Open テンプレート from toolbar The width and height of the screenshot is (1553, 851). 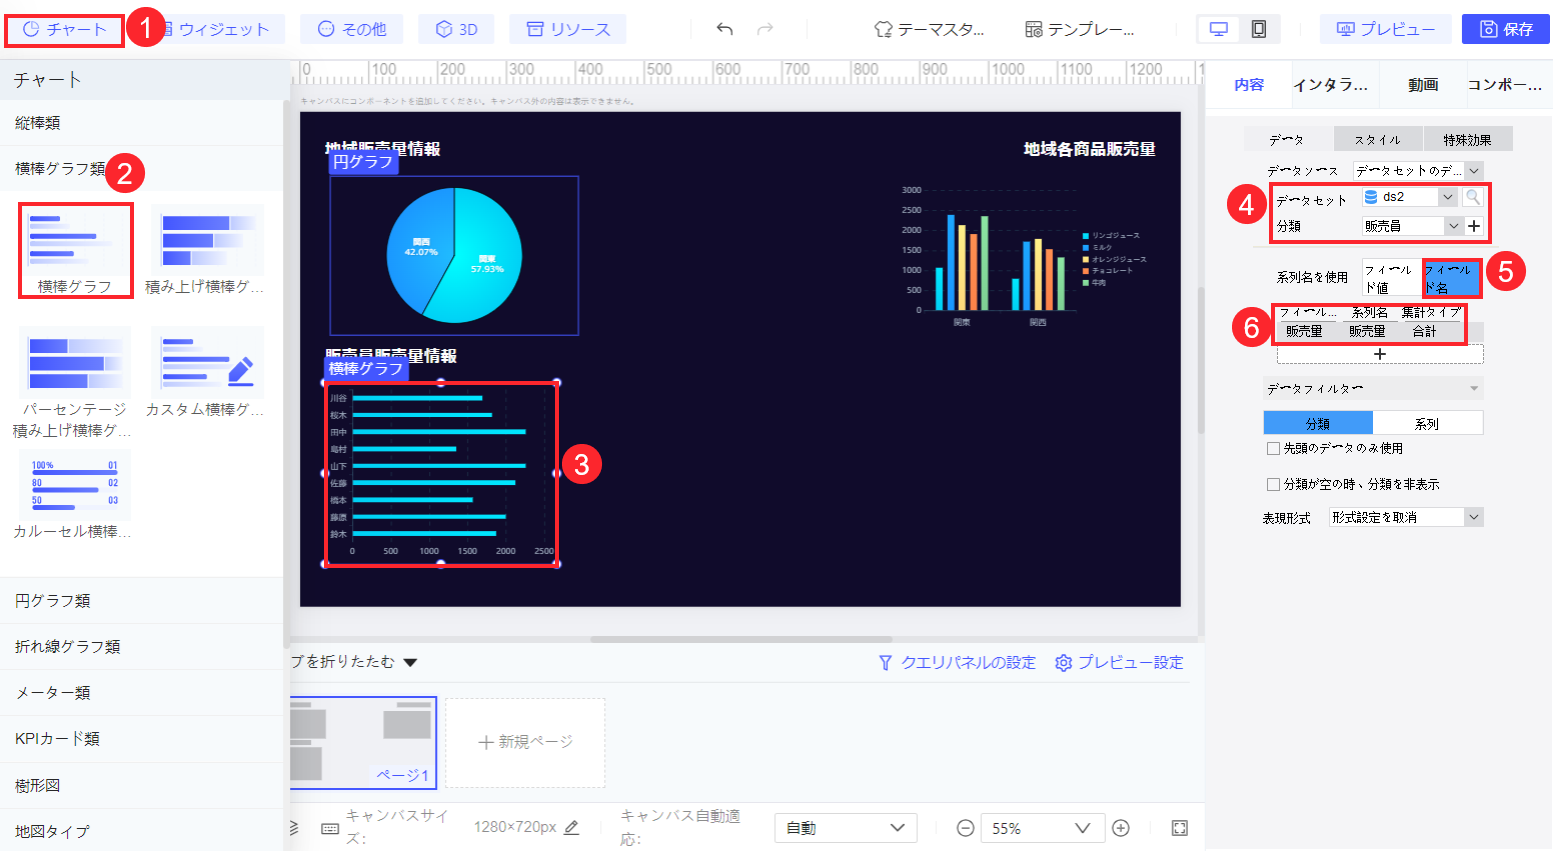coord(1080,29)
